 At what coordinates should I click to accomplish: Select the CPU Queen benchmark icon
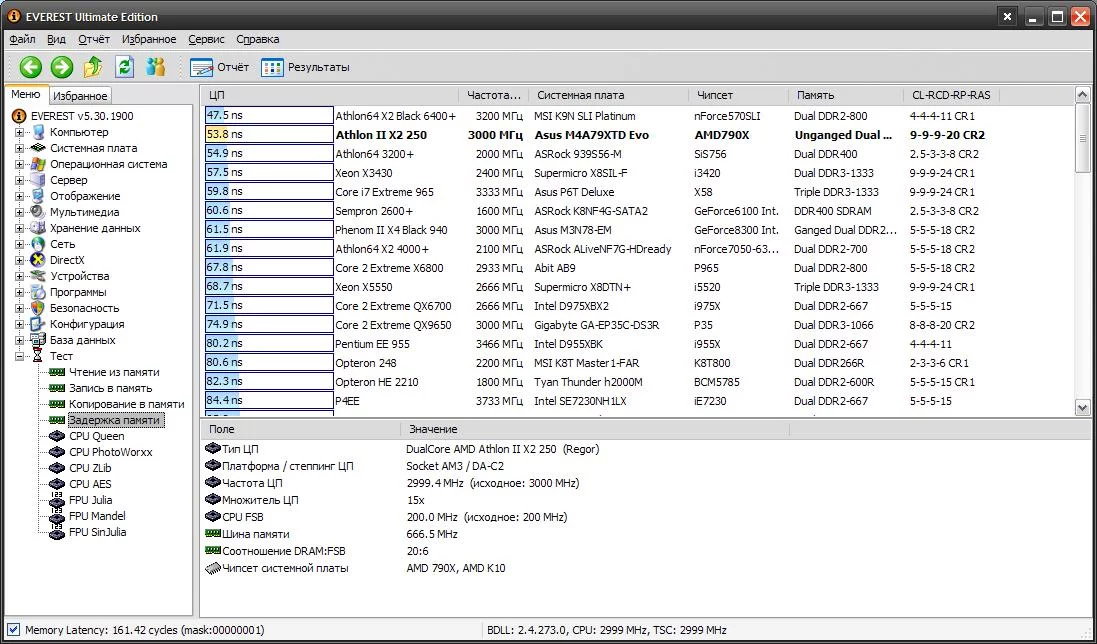click(x=56, y=436)
